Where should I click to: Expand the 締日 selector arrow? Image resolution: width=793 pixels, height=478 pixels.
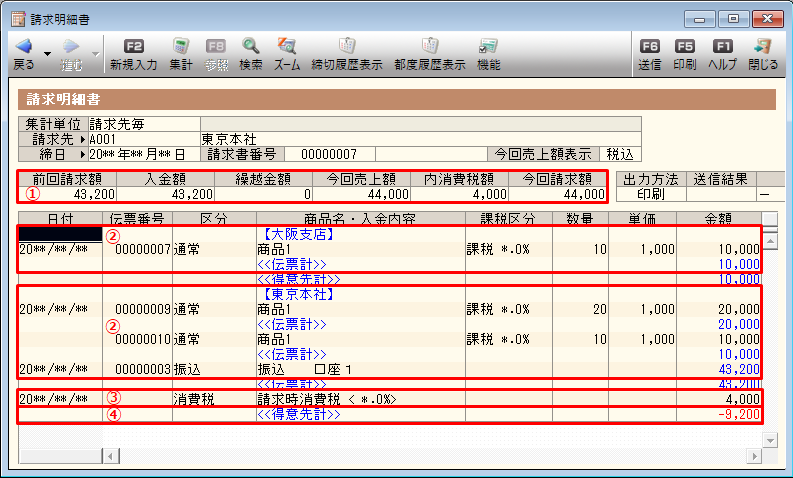(83, 154)
